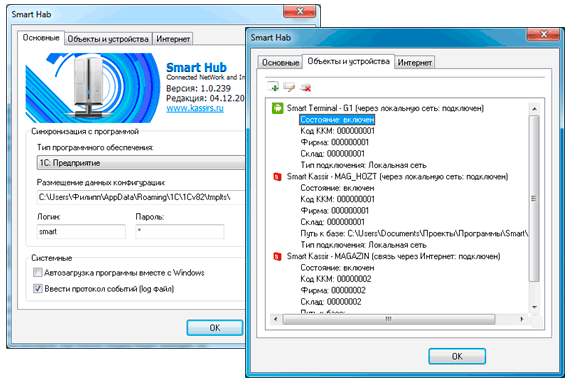Select highlighted Состояние: включен row under G1
Image resolution: width=570 pixels, height=383 pixels.
coord(337,120)
